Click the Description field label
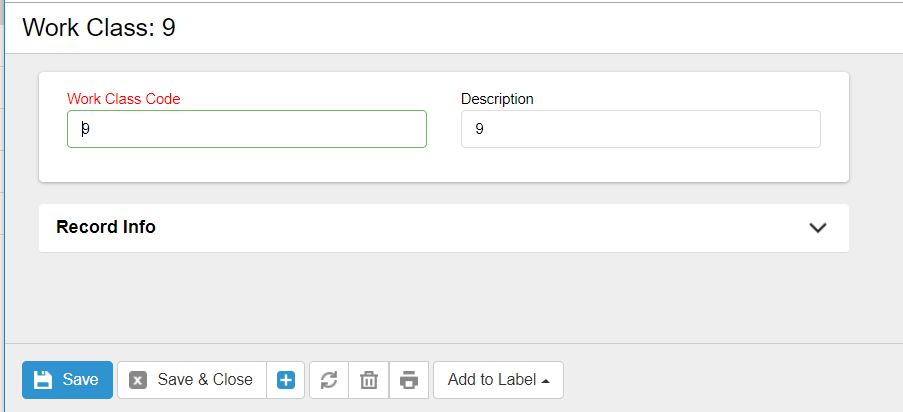 coord(497,99)
